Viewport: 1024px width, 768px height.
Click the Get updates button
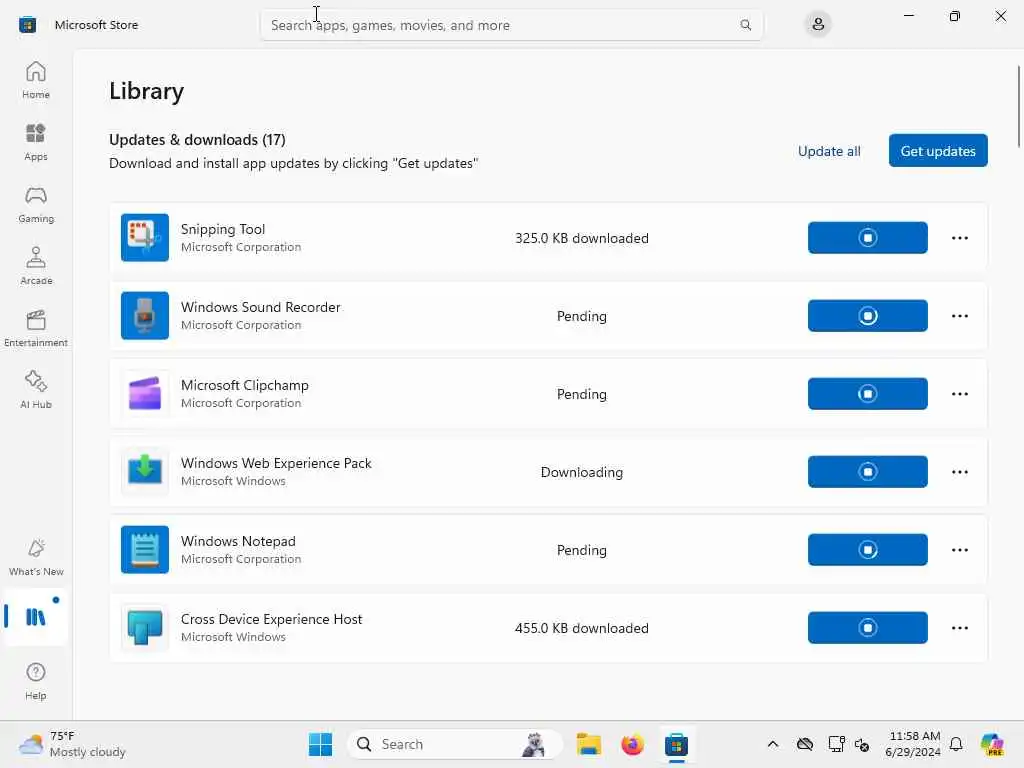tap(938, 151)
